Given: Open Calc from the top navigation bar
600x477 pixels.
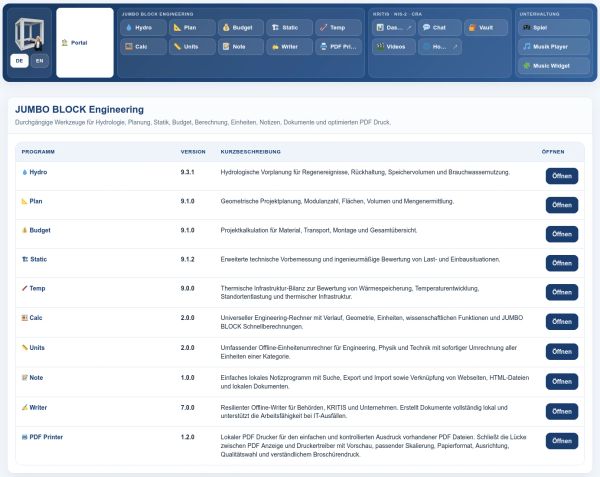Looking at the screenshot, I should click(x=143, y=47).
